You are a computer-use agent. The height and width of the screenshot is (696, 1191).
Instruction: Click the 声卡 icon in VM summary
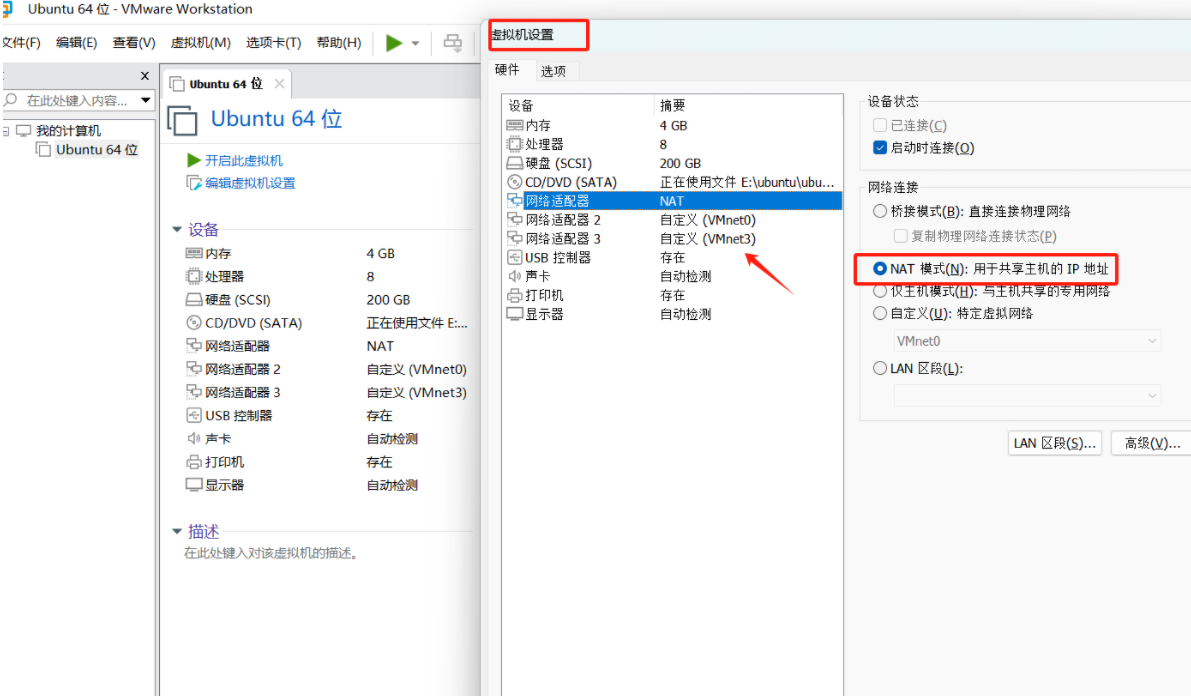click(194, 438)
